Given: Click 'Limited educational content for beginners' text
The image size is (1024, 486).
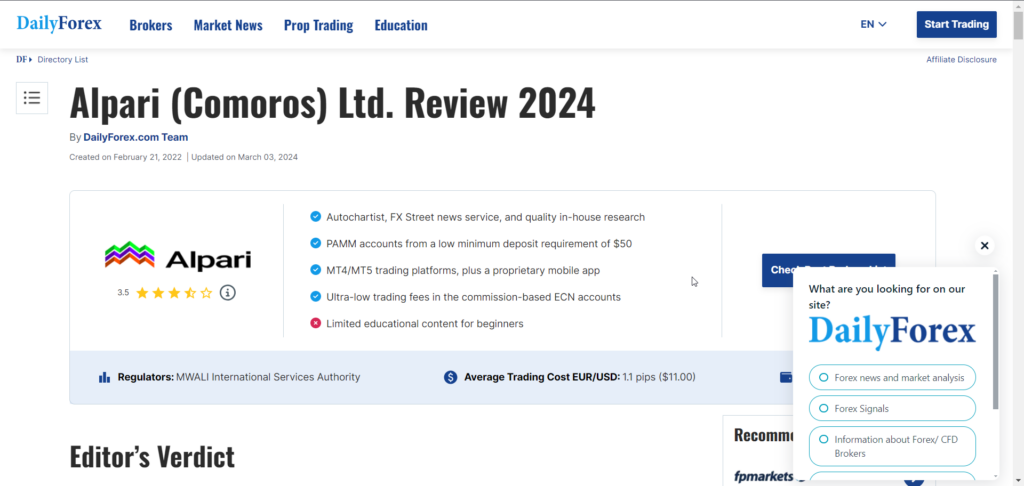Looking at the screenshot, I should coord(424,323).
